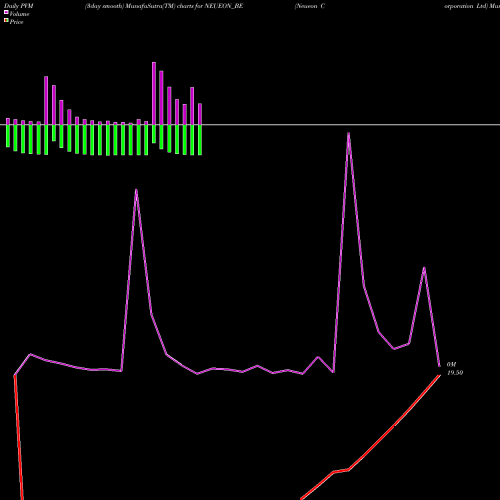The width and height of the screenshot is (500, 500).
Task: Click the highest peak of the magenta line
Action: (x=348, y=134)
